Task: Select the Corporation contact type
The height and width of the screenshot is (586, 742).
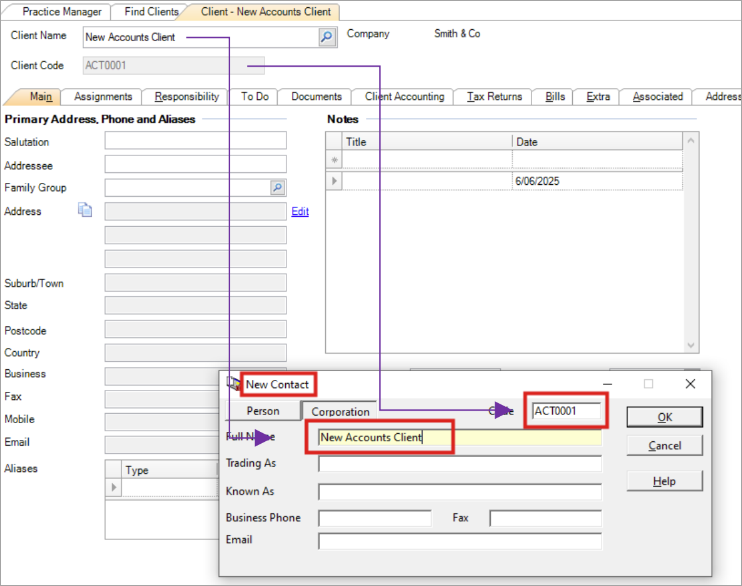Action: coord(340,411)
